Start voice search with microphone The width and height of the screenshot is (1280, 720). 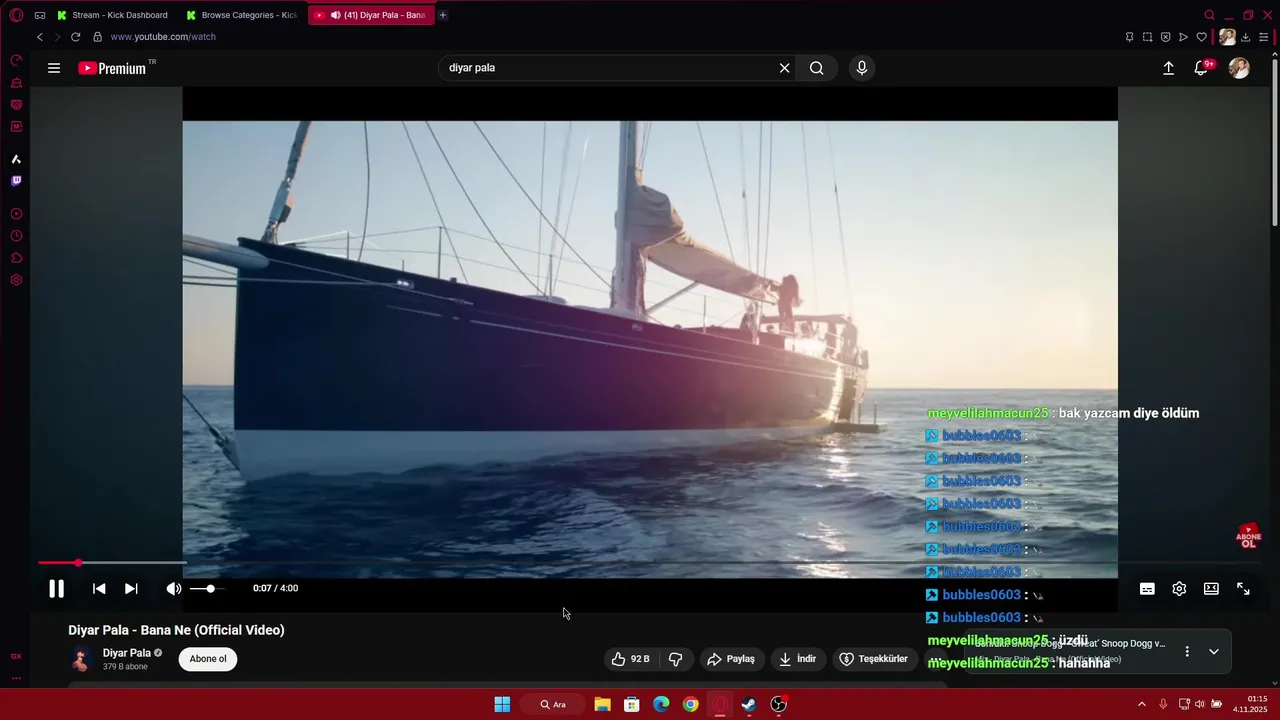862,68
